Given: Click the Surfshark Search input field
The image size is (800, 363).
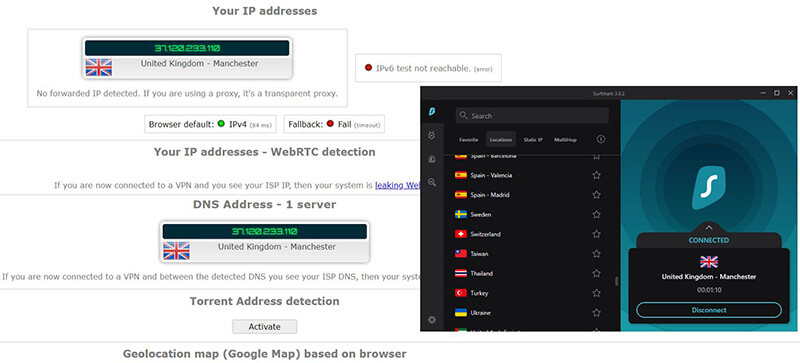Looking at the screenshot, I should pos(532,116).
